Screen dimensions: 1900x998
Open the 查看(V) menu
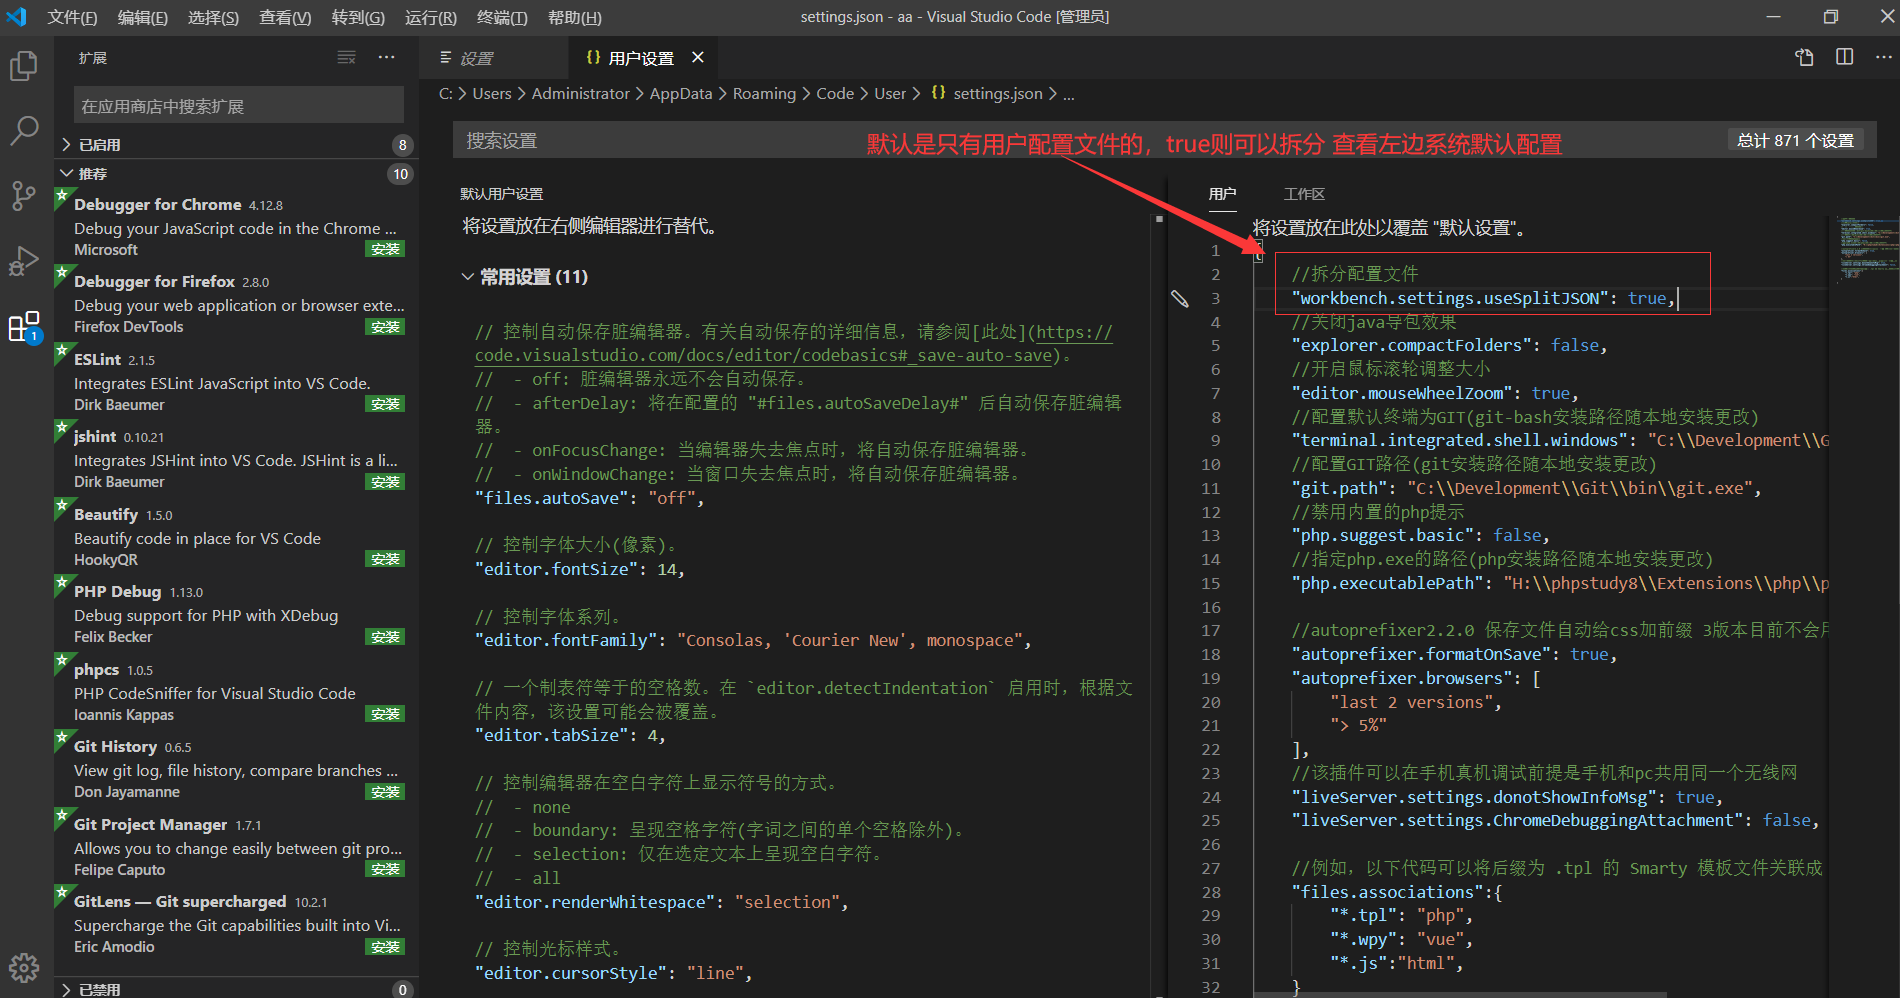click(285, 17)
